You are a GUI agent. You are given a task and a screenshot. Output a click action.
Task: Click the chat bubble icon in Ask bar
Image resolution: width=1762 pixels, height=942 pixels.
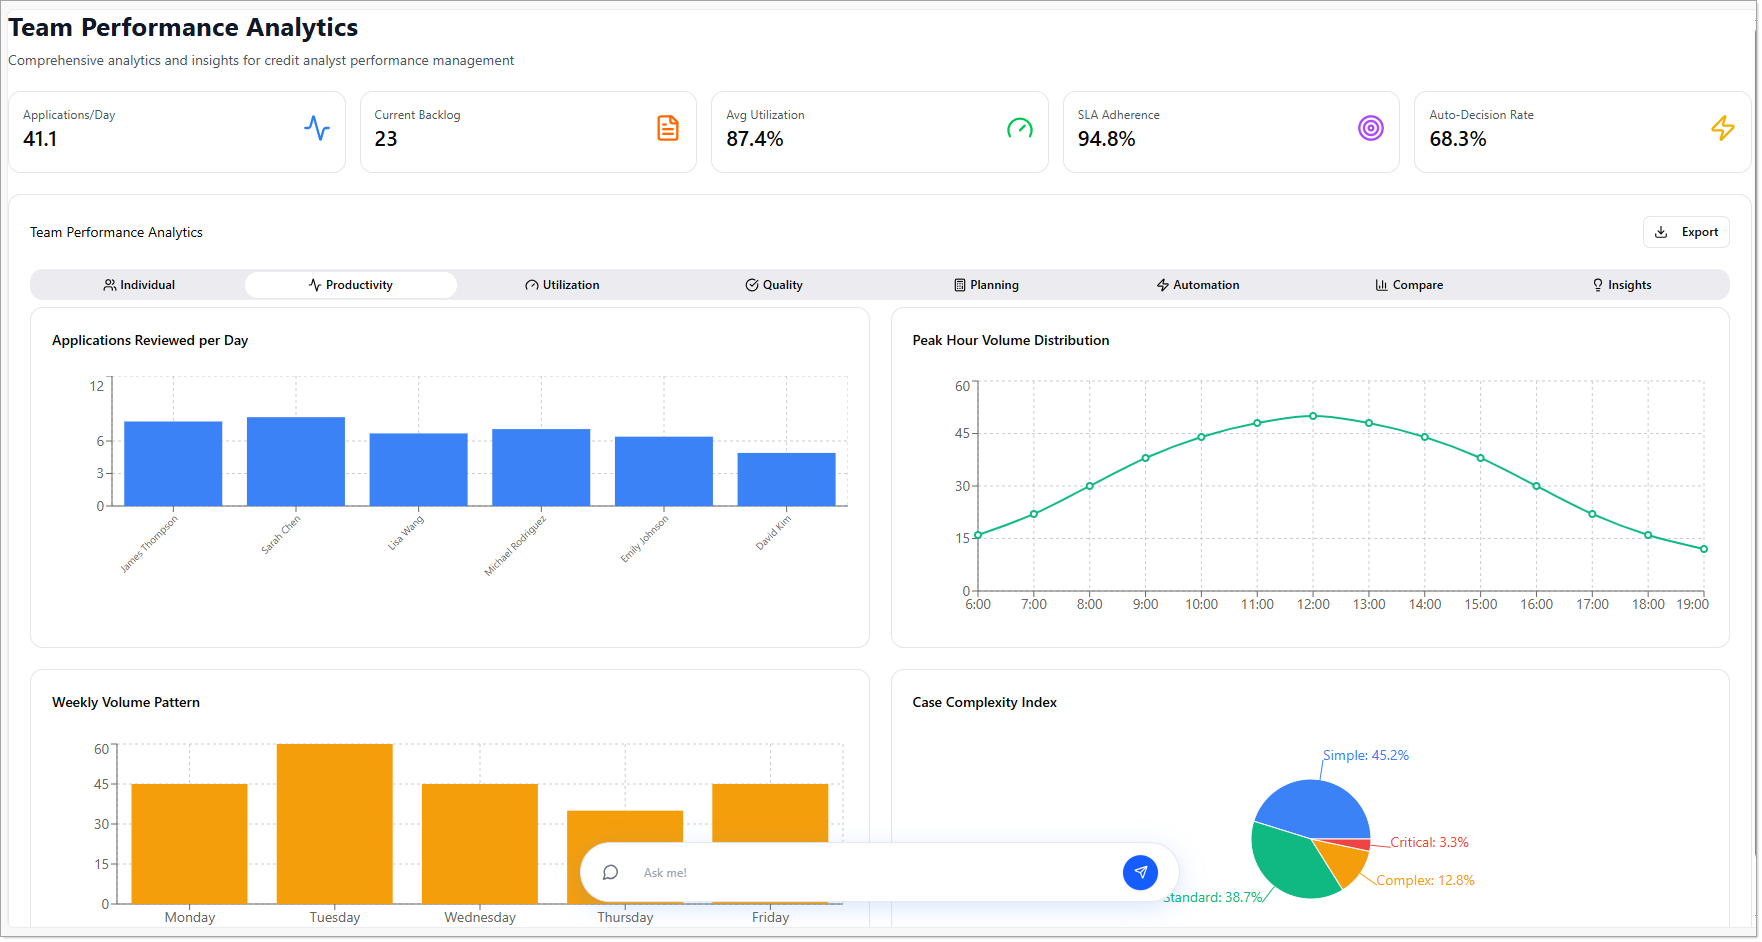click(x=610, y=873)
